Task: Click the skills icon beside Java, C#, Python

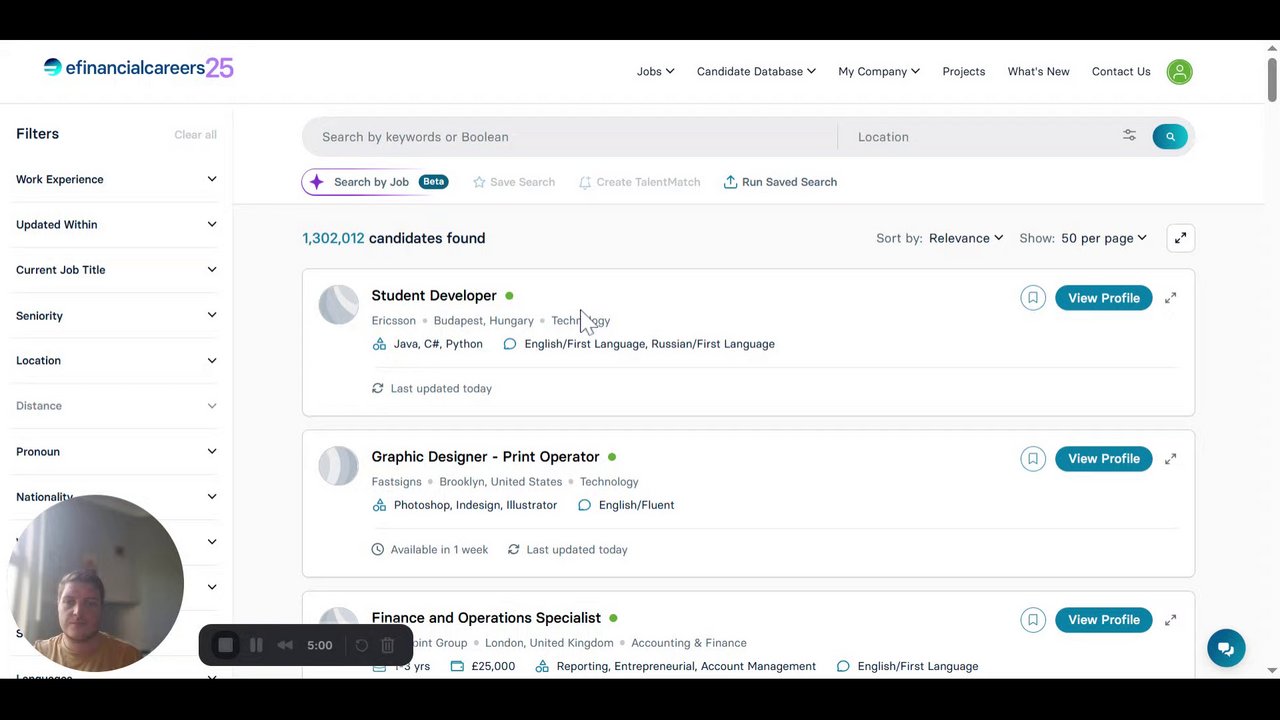Action: tap(379, 344)
